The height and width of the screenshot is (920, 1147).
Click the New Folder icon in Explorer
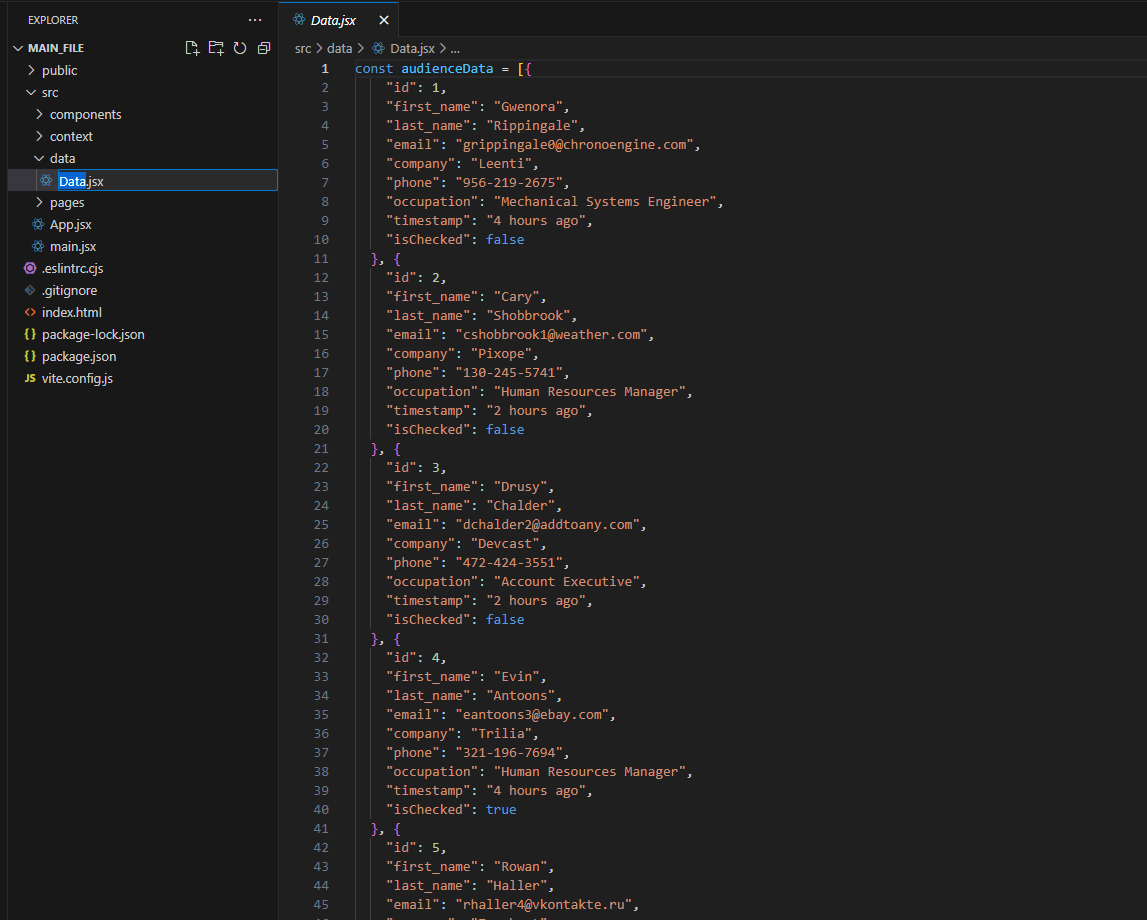217,48
